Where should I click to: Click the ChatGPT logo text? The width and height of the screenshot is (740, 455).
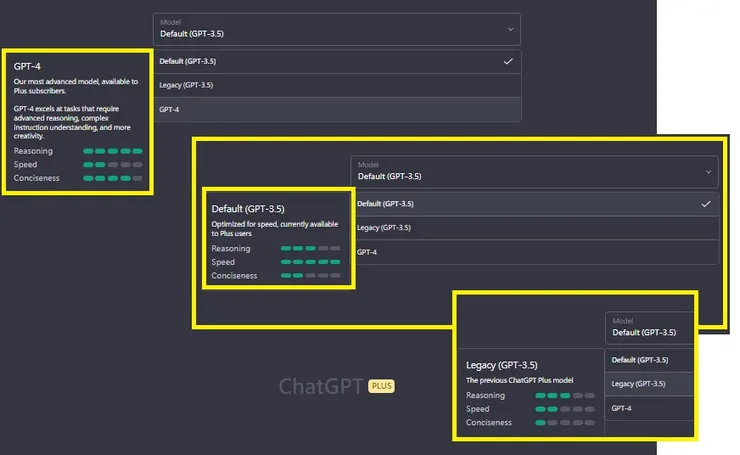pos(320,386)
